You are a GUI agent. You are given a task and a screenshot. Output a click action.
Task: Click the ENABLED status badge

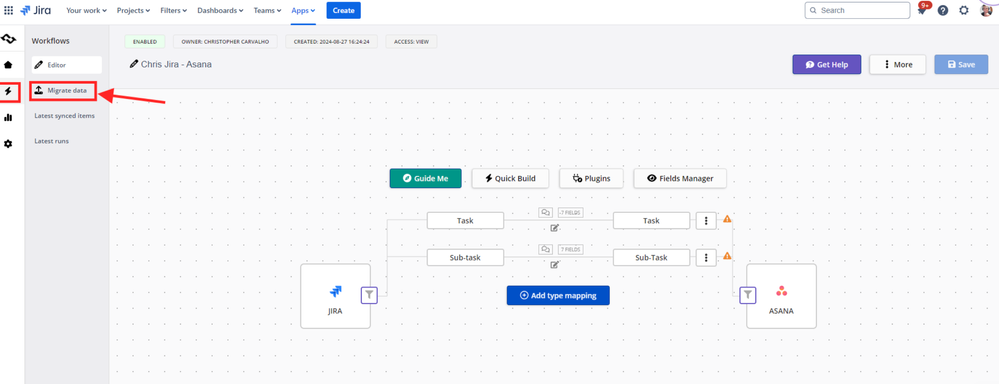(145, 41)
